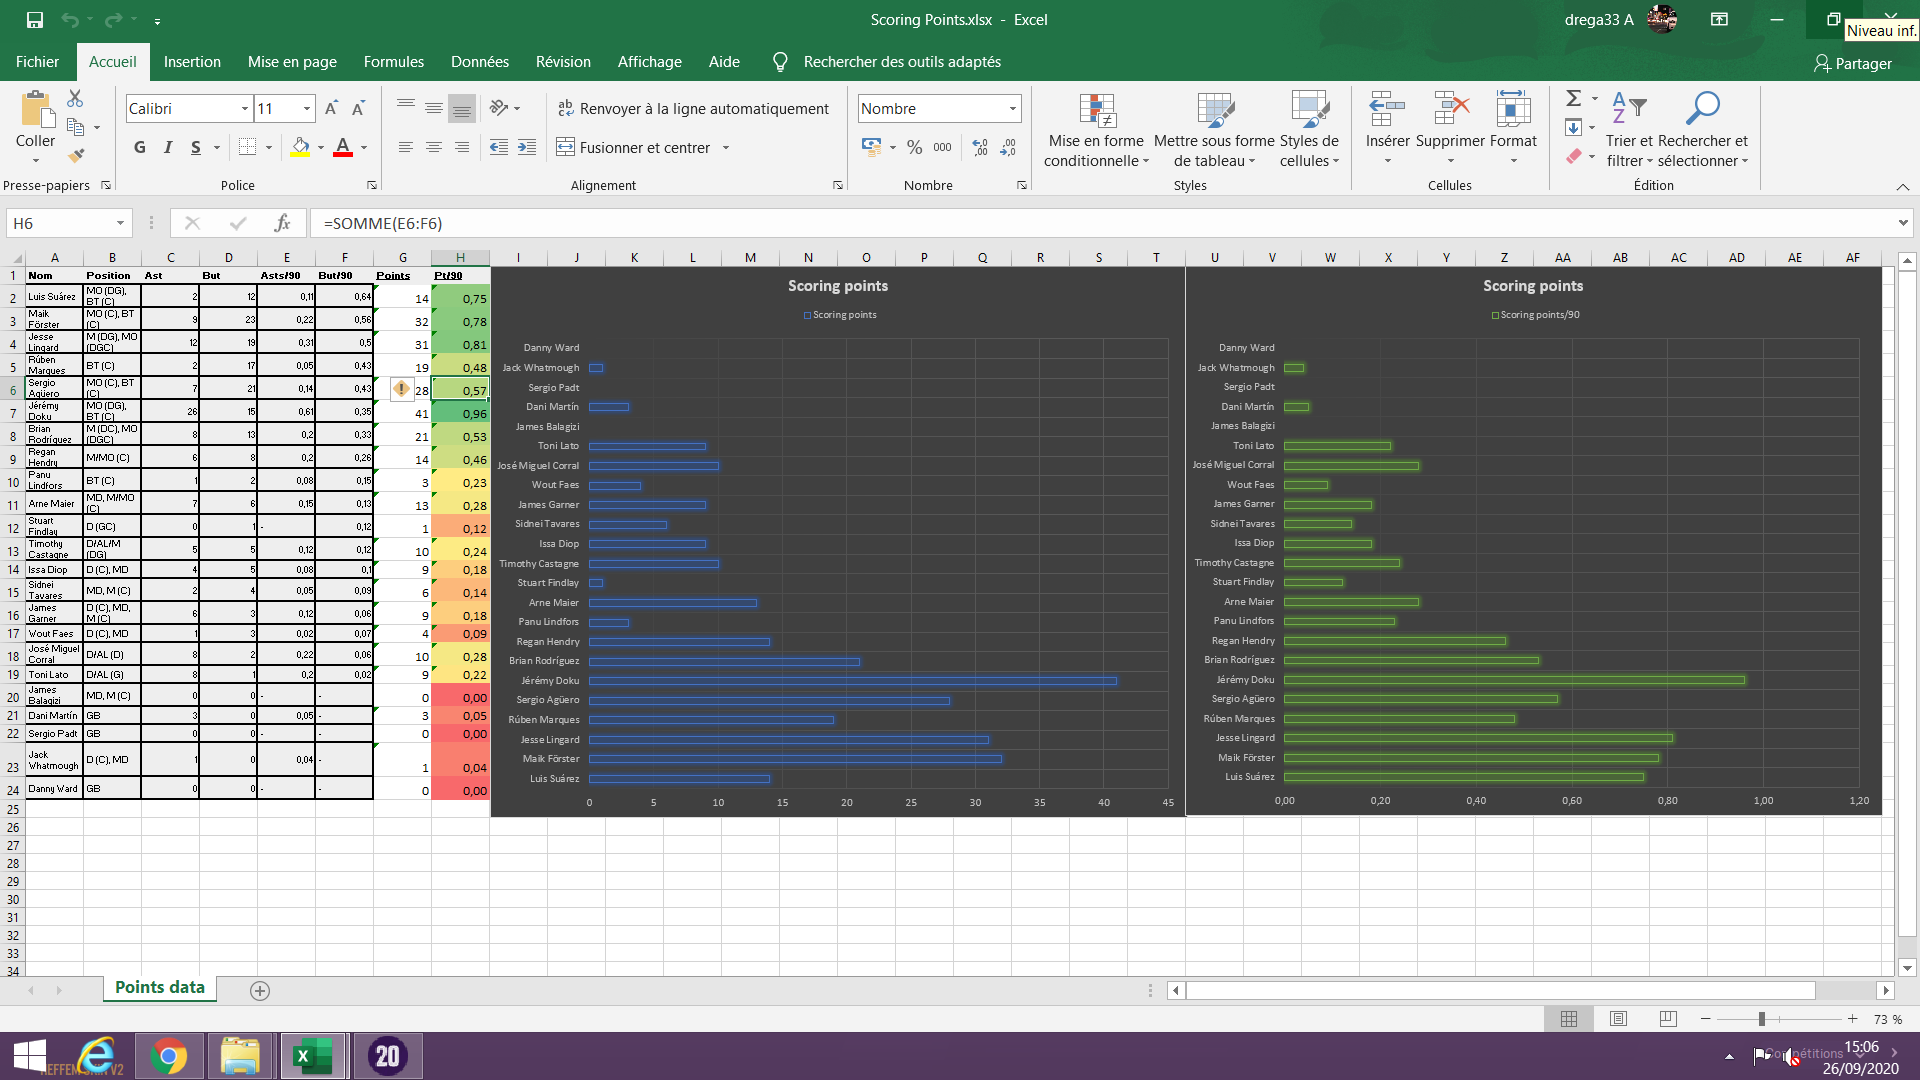
Task: Click the center align text icon
Action: point(433,147)
